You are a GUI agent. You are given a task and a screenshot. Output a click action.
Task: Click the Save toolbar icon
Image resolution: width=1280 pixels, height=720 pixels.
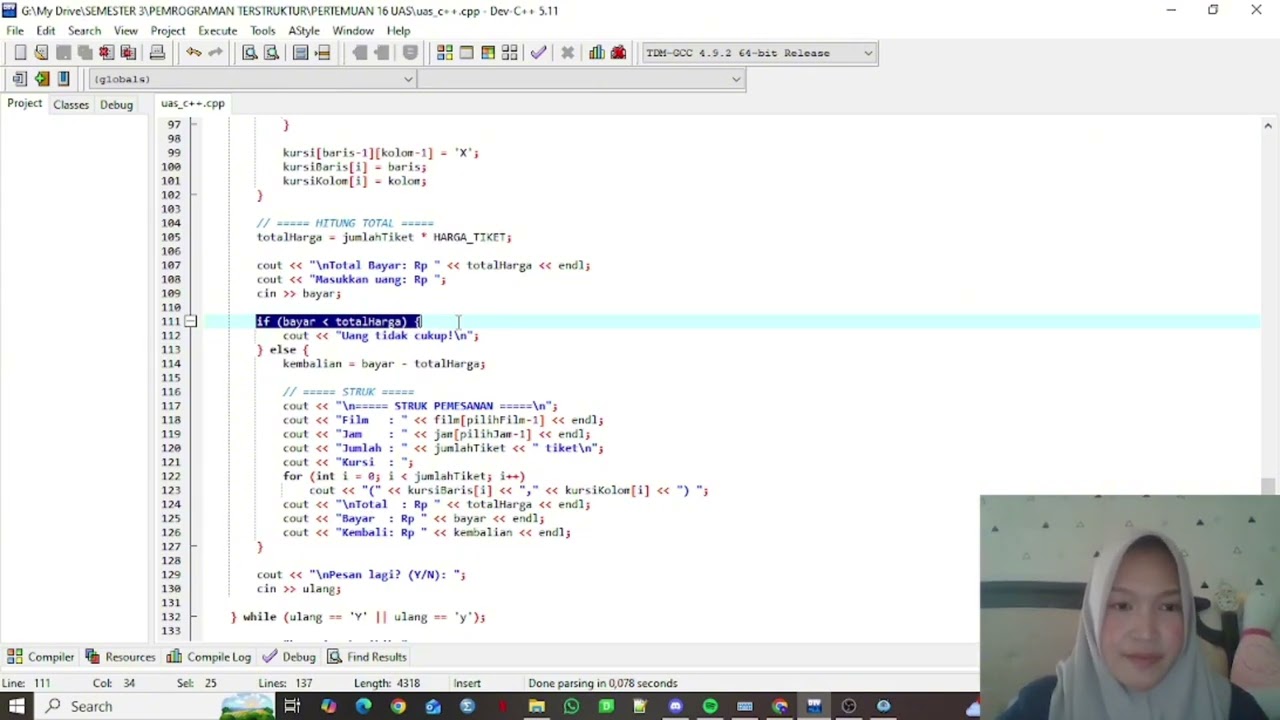[63, 53]
